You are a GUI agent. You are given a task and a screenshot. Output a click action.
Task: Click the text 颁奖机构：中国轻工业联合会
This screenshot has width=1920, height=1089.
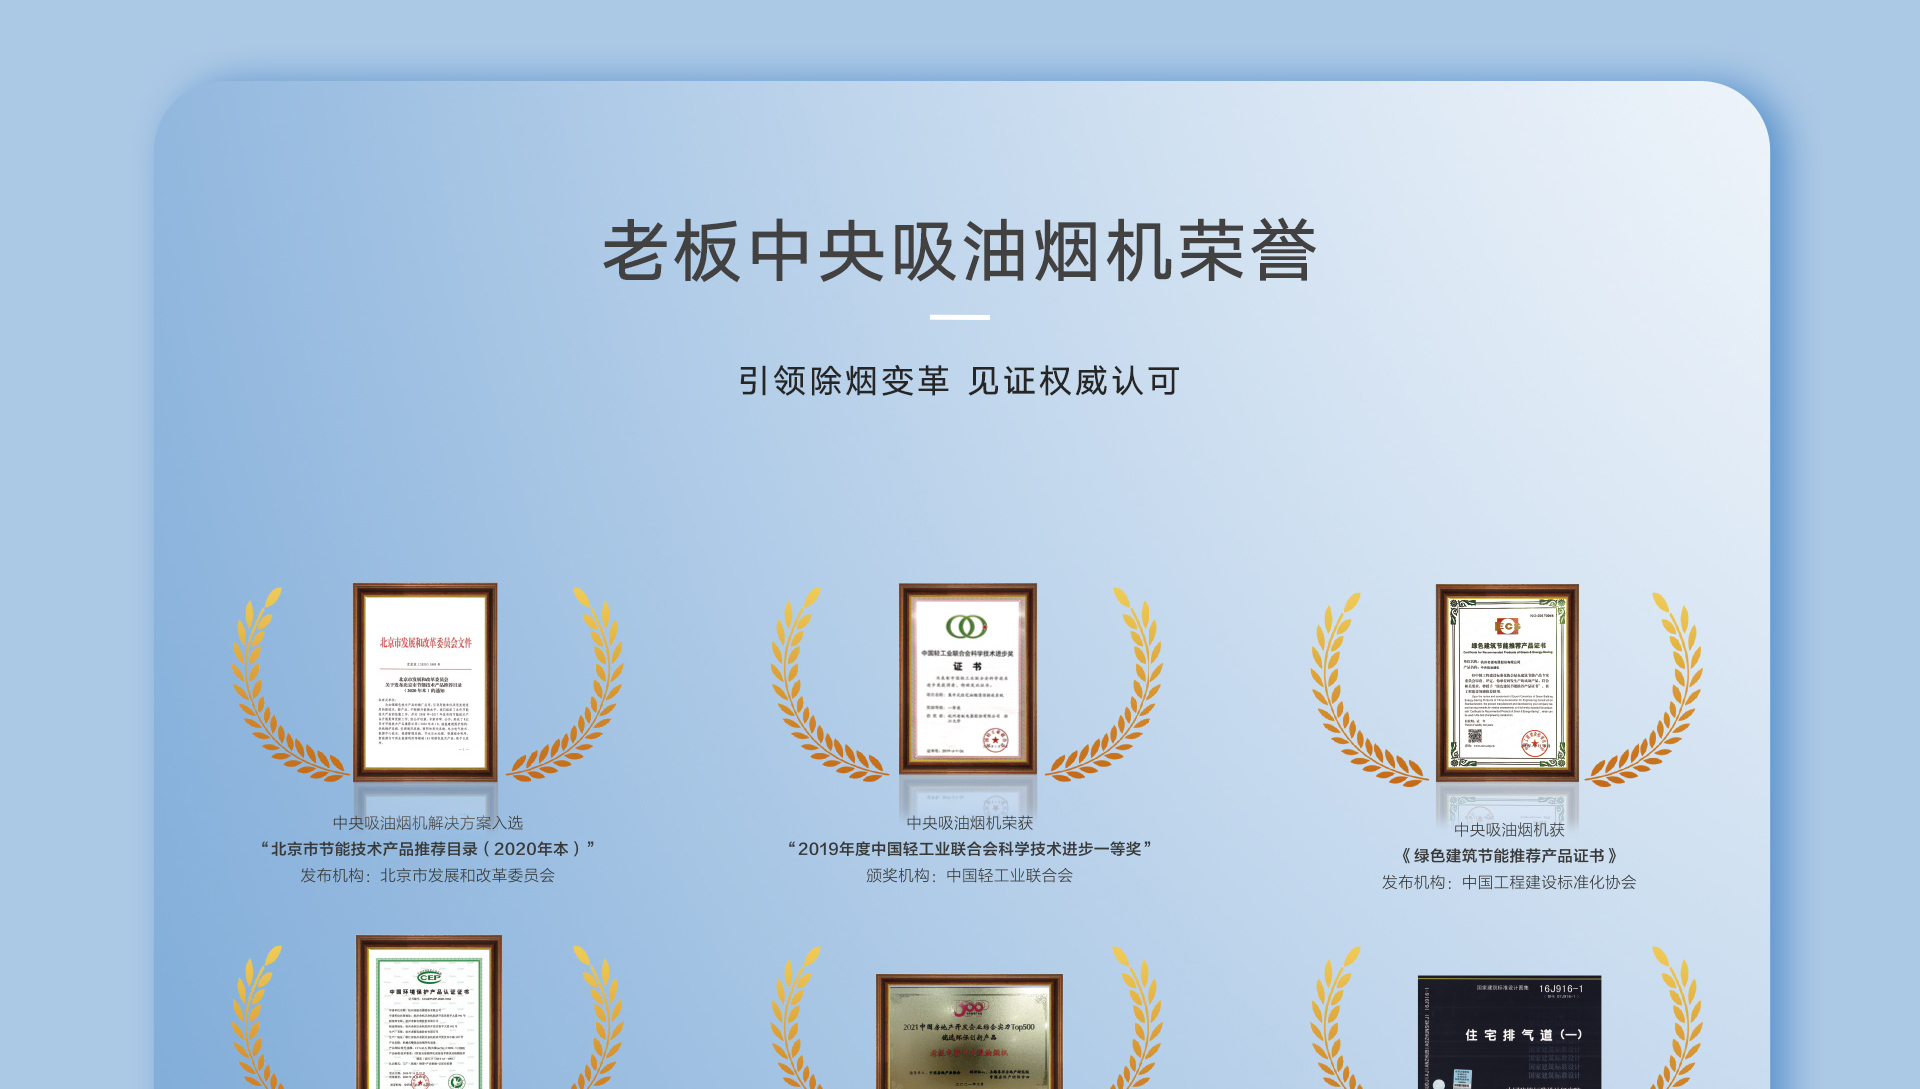click(x=969, y=876)
